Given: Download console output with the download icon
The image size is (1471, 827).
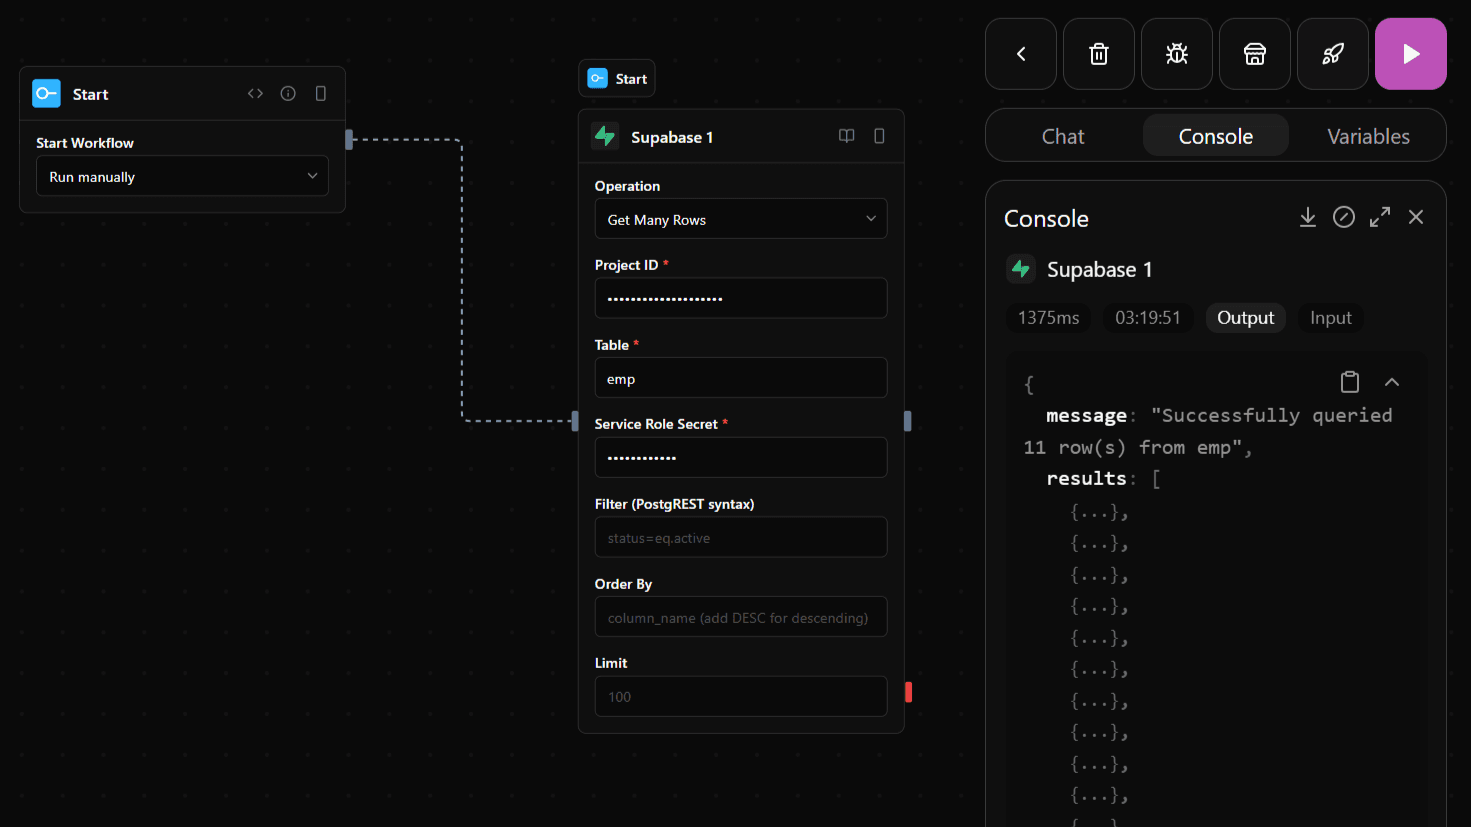Looking at the screenshot, I should click(x=1307, y=217).
